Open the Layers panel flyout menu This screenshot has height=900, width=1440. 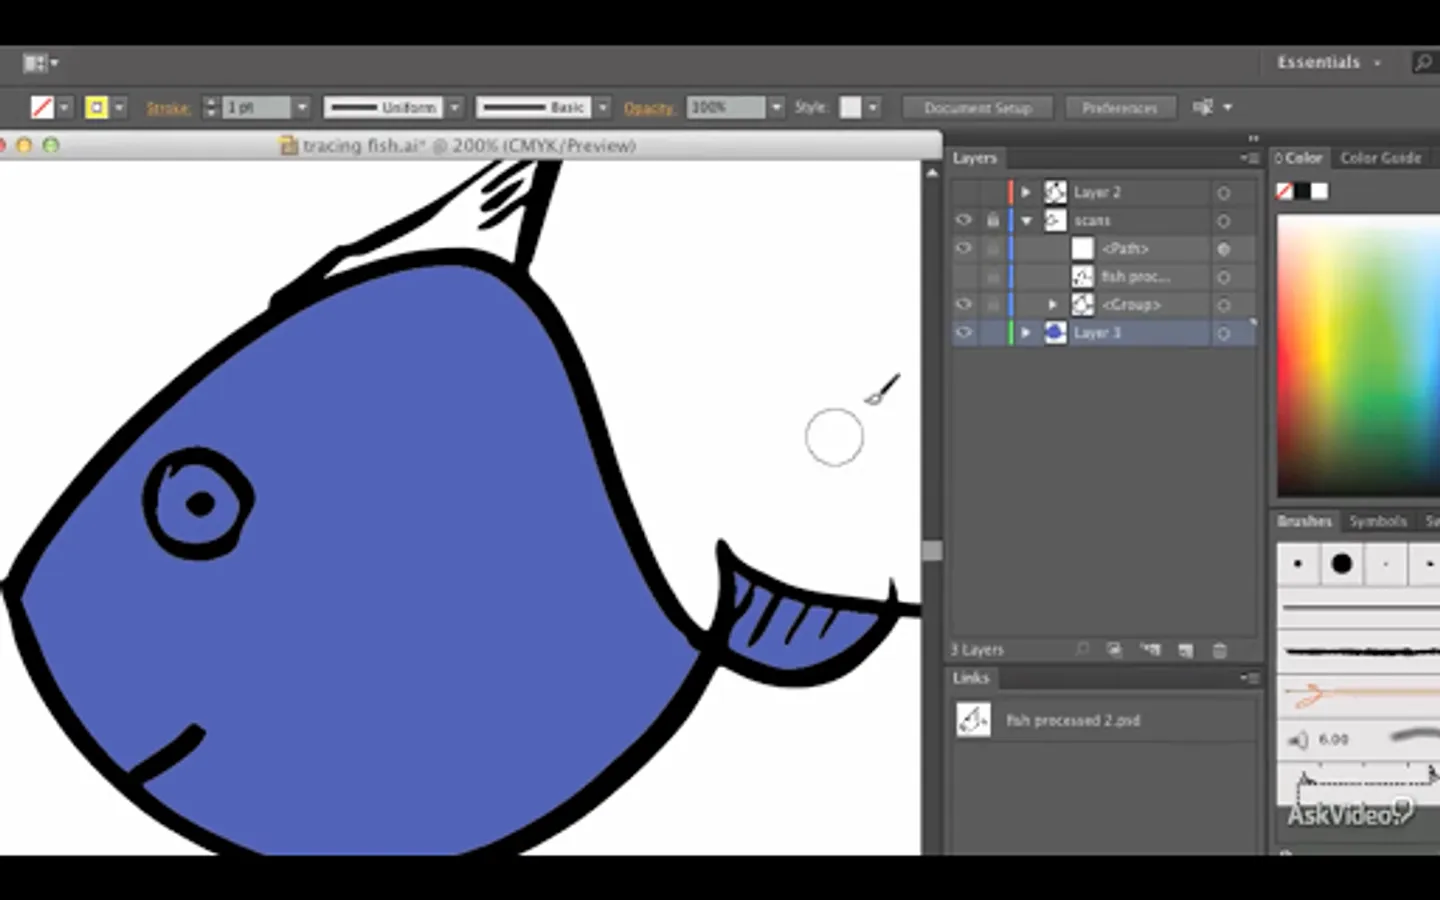coord(1249,158)
